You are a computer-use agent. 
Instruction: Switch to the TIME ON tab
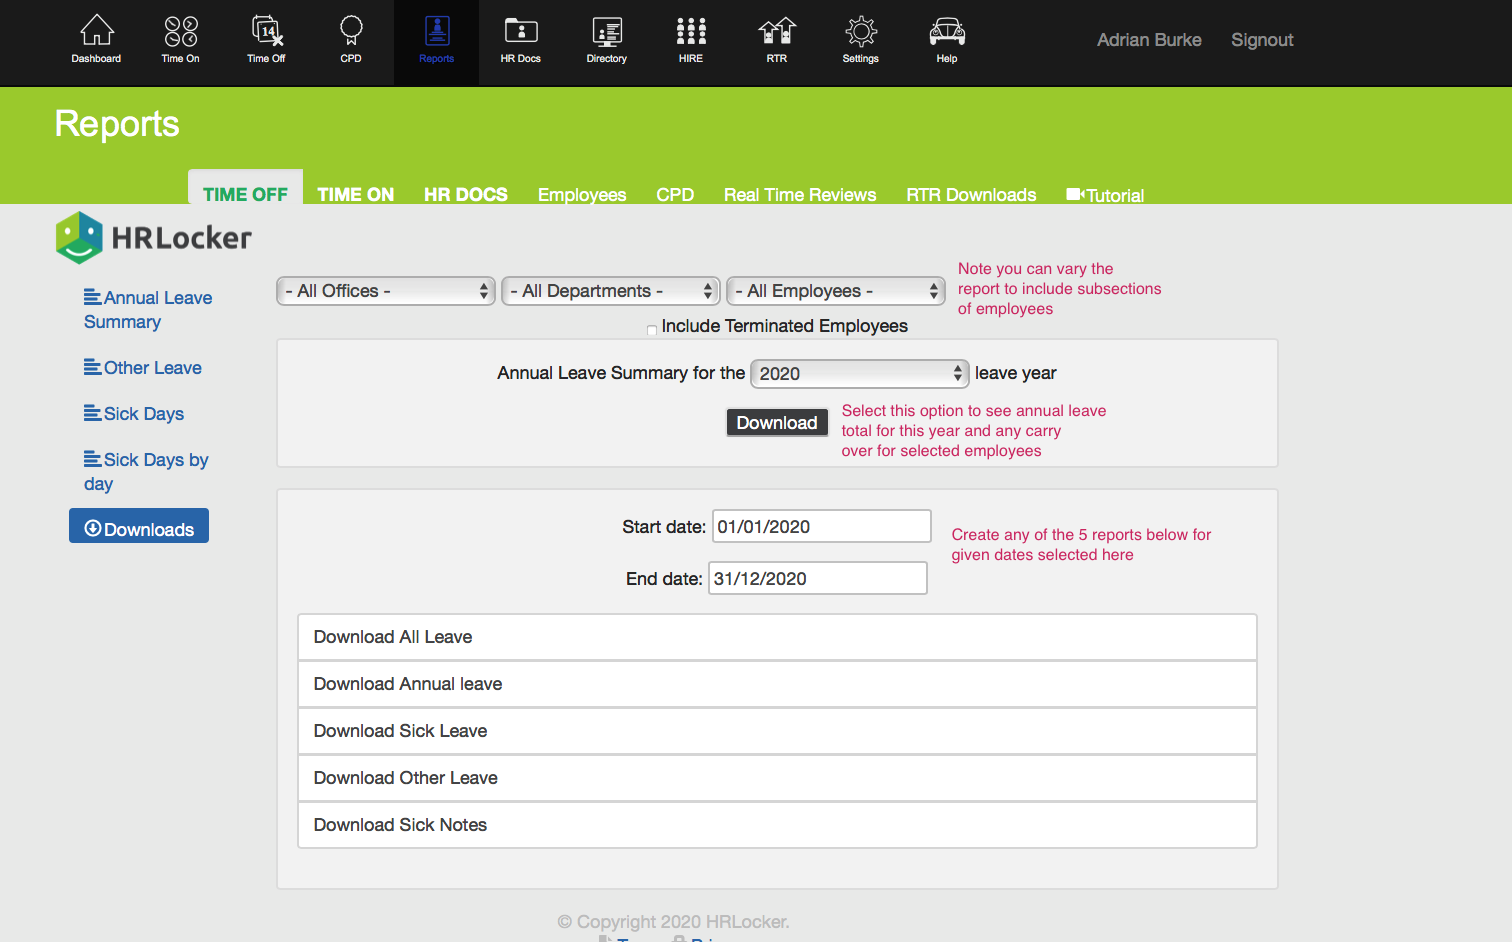coord(355,194)
